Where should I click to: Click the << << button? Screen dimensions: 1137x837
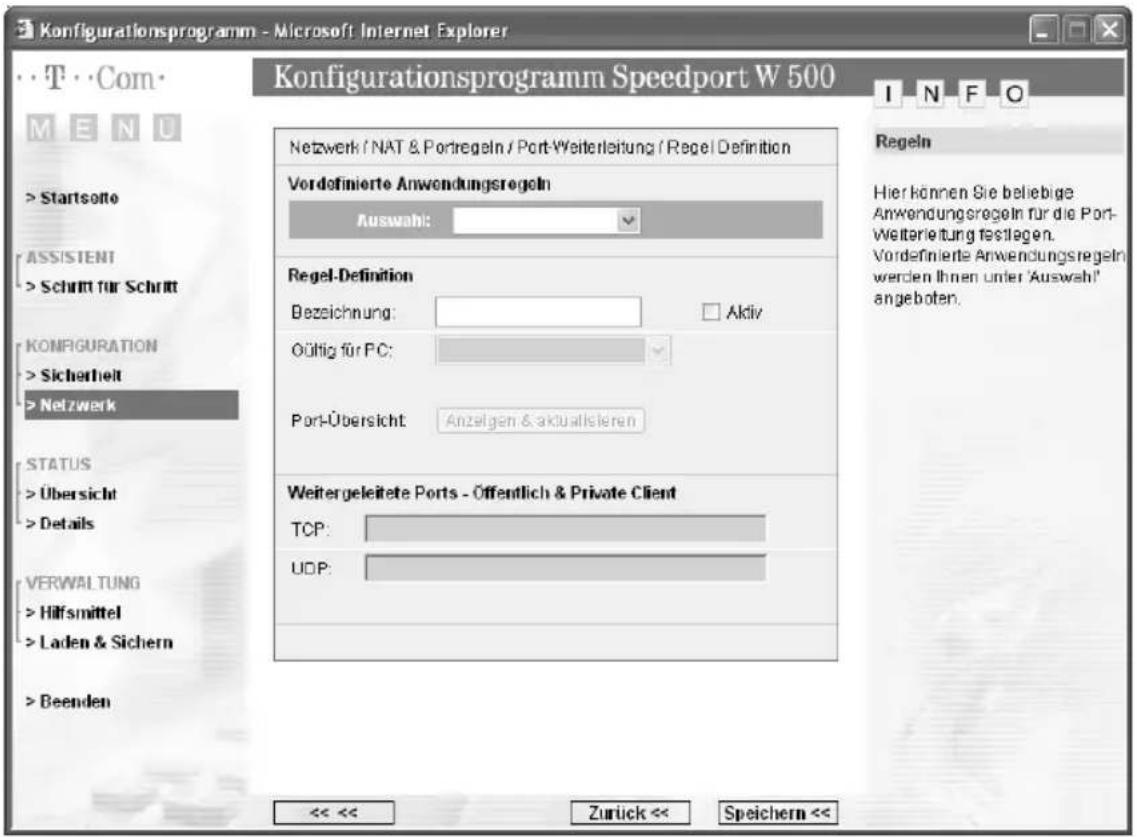334,813
